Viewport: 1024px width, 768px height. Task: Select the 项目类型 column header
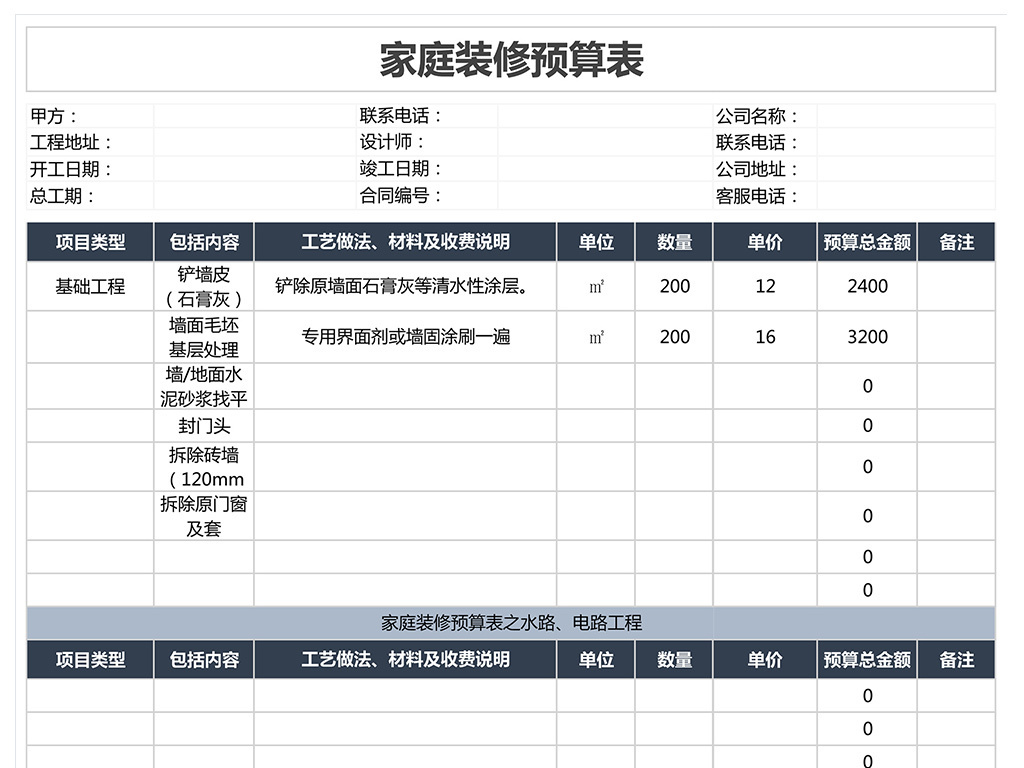(90, 241)
